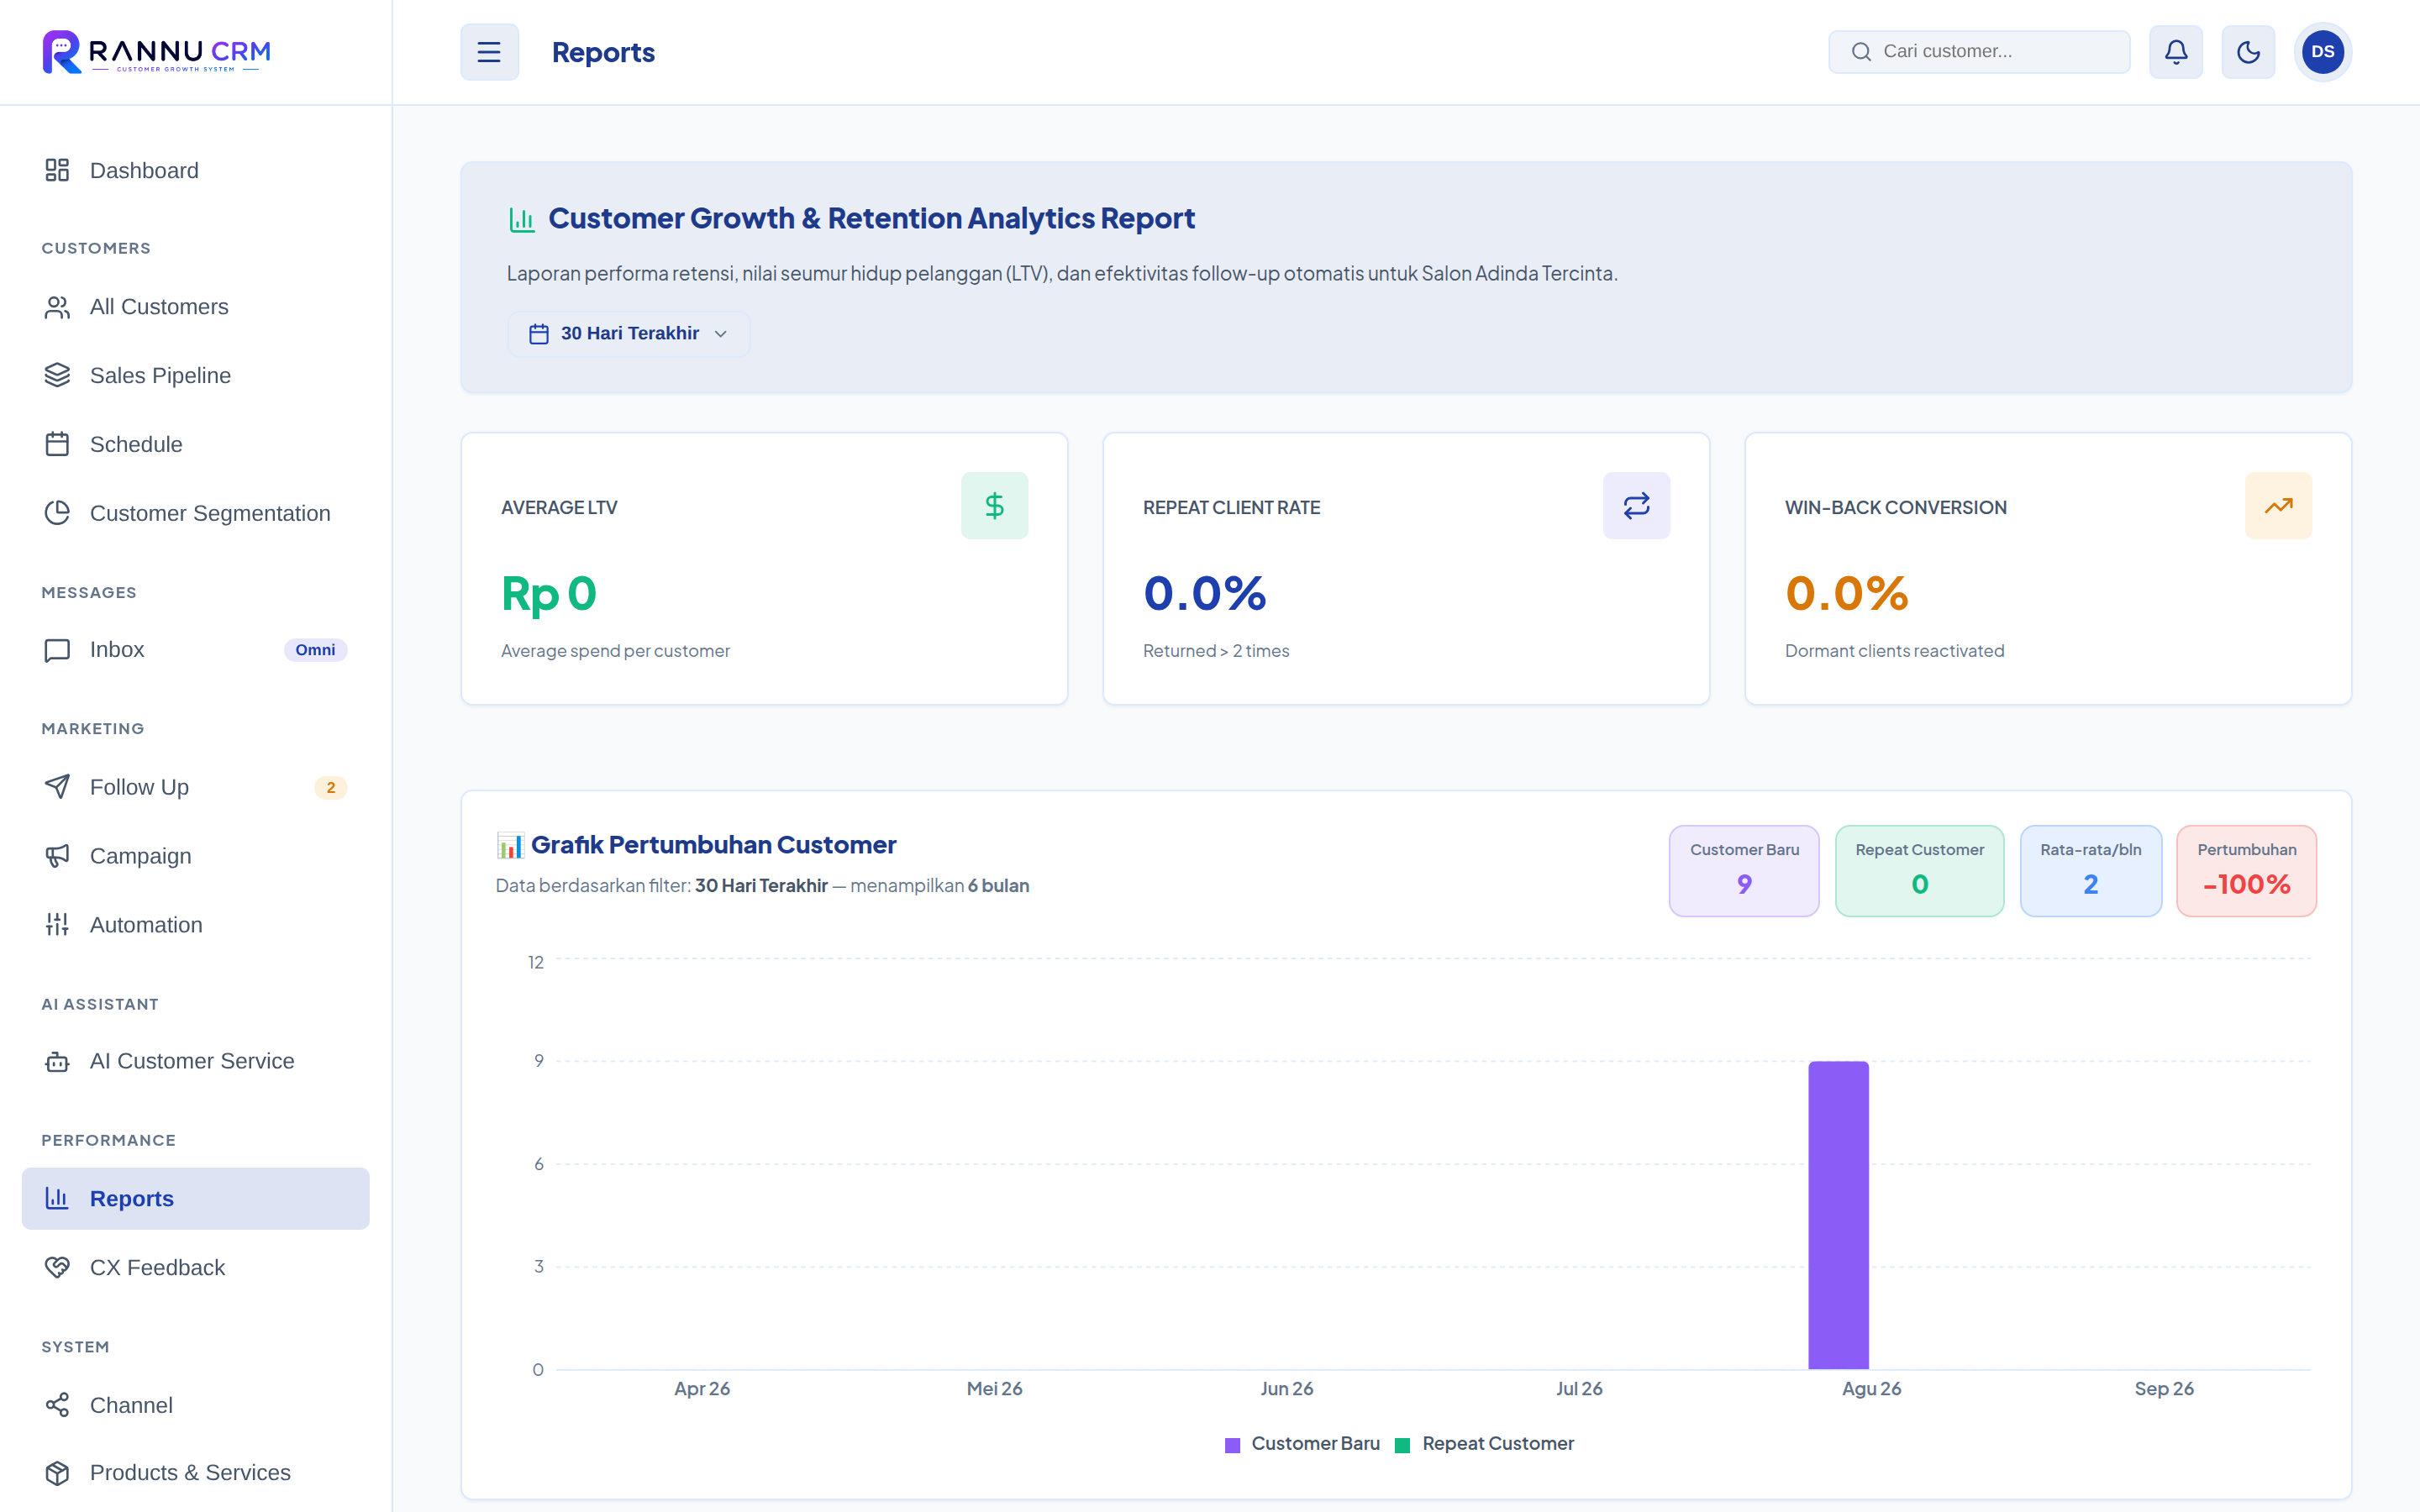Click the CX Feedback heart icon

click(x=57, y=1267)
